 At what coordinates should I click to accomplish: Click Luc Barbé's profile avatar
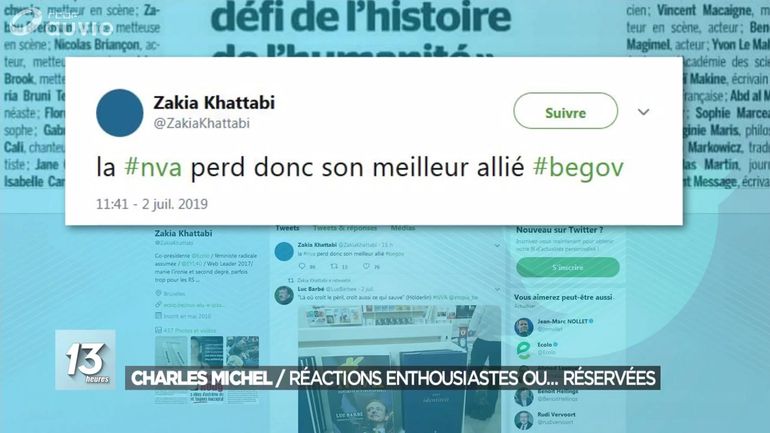(284, 296)
